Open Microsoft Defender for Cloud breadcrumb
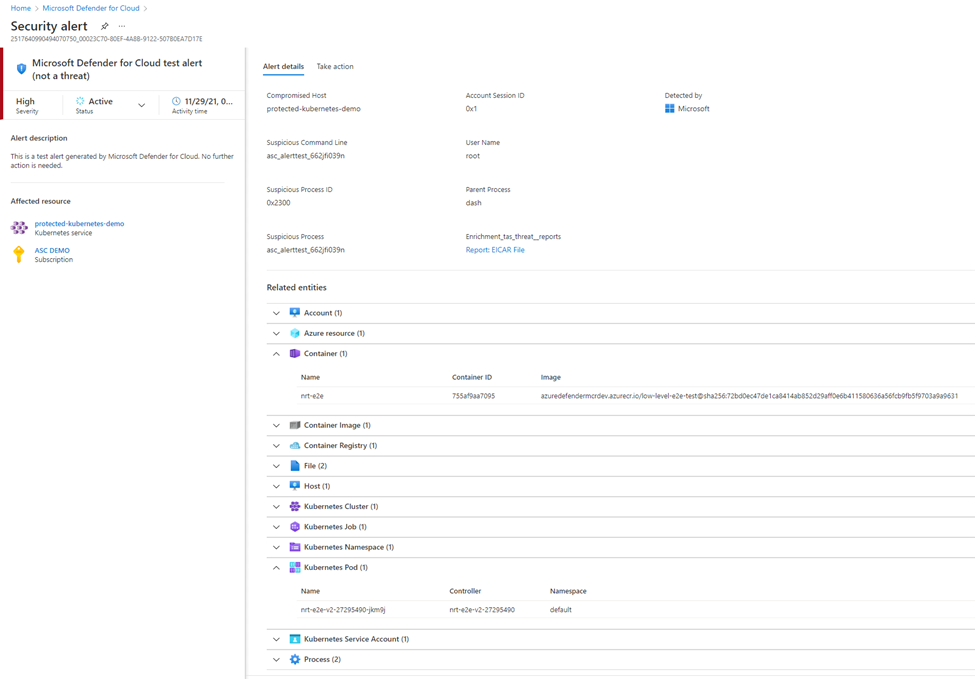This screenshot has width=975, height=679. point(91,8)
